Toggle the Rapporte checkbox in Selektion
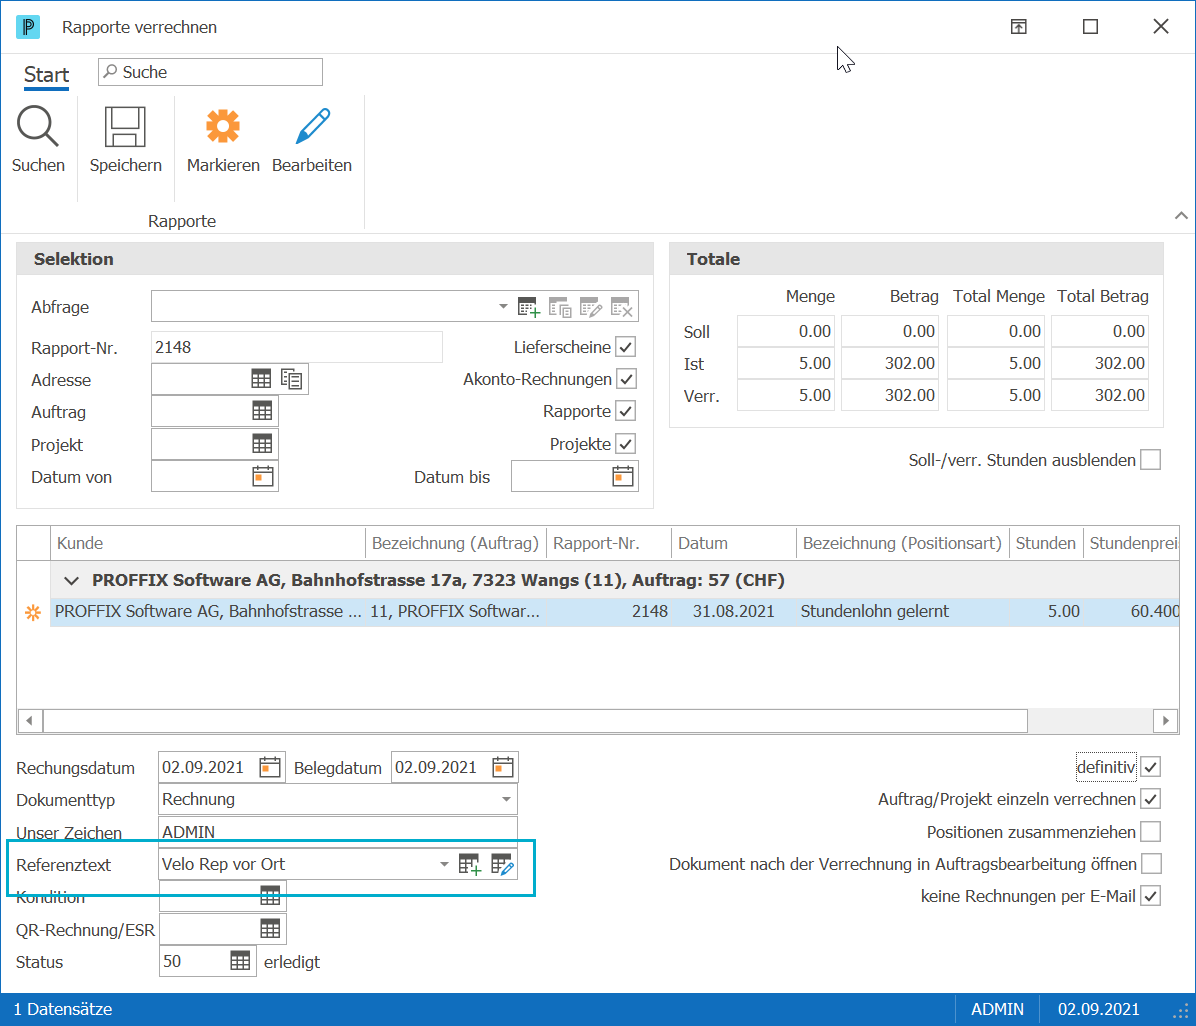Screen dimensions: 1196x1026 click(625, 411)
